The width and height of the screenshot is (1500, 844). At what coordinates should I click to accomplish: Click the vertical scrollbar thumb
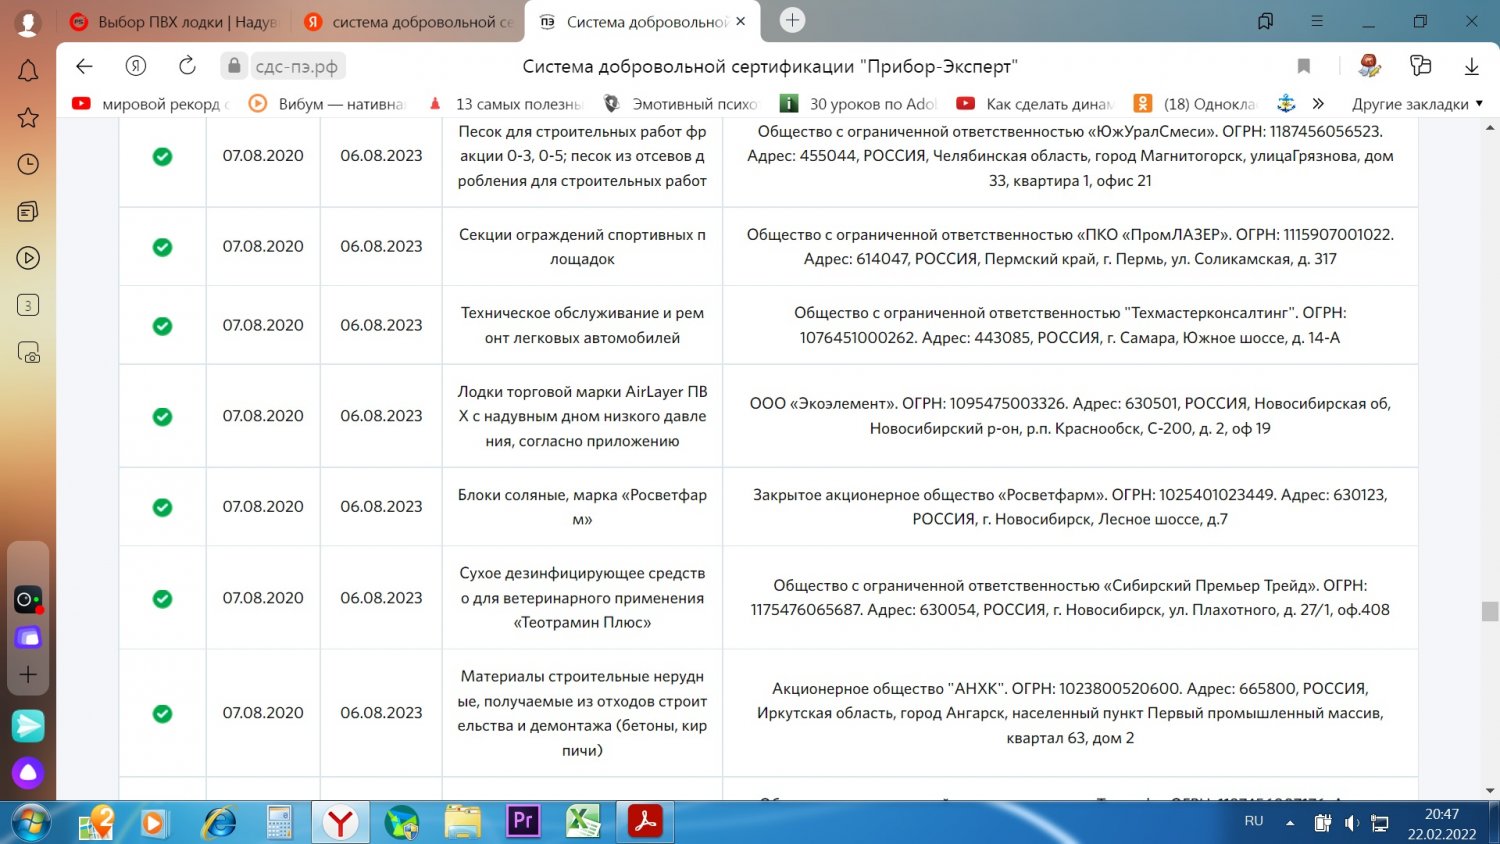click(1490, 611)
